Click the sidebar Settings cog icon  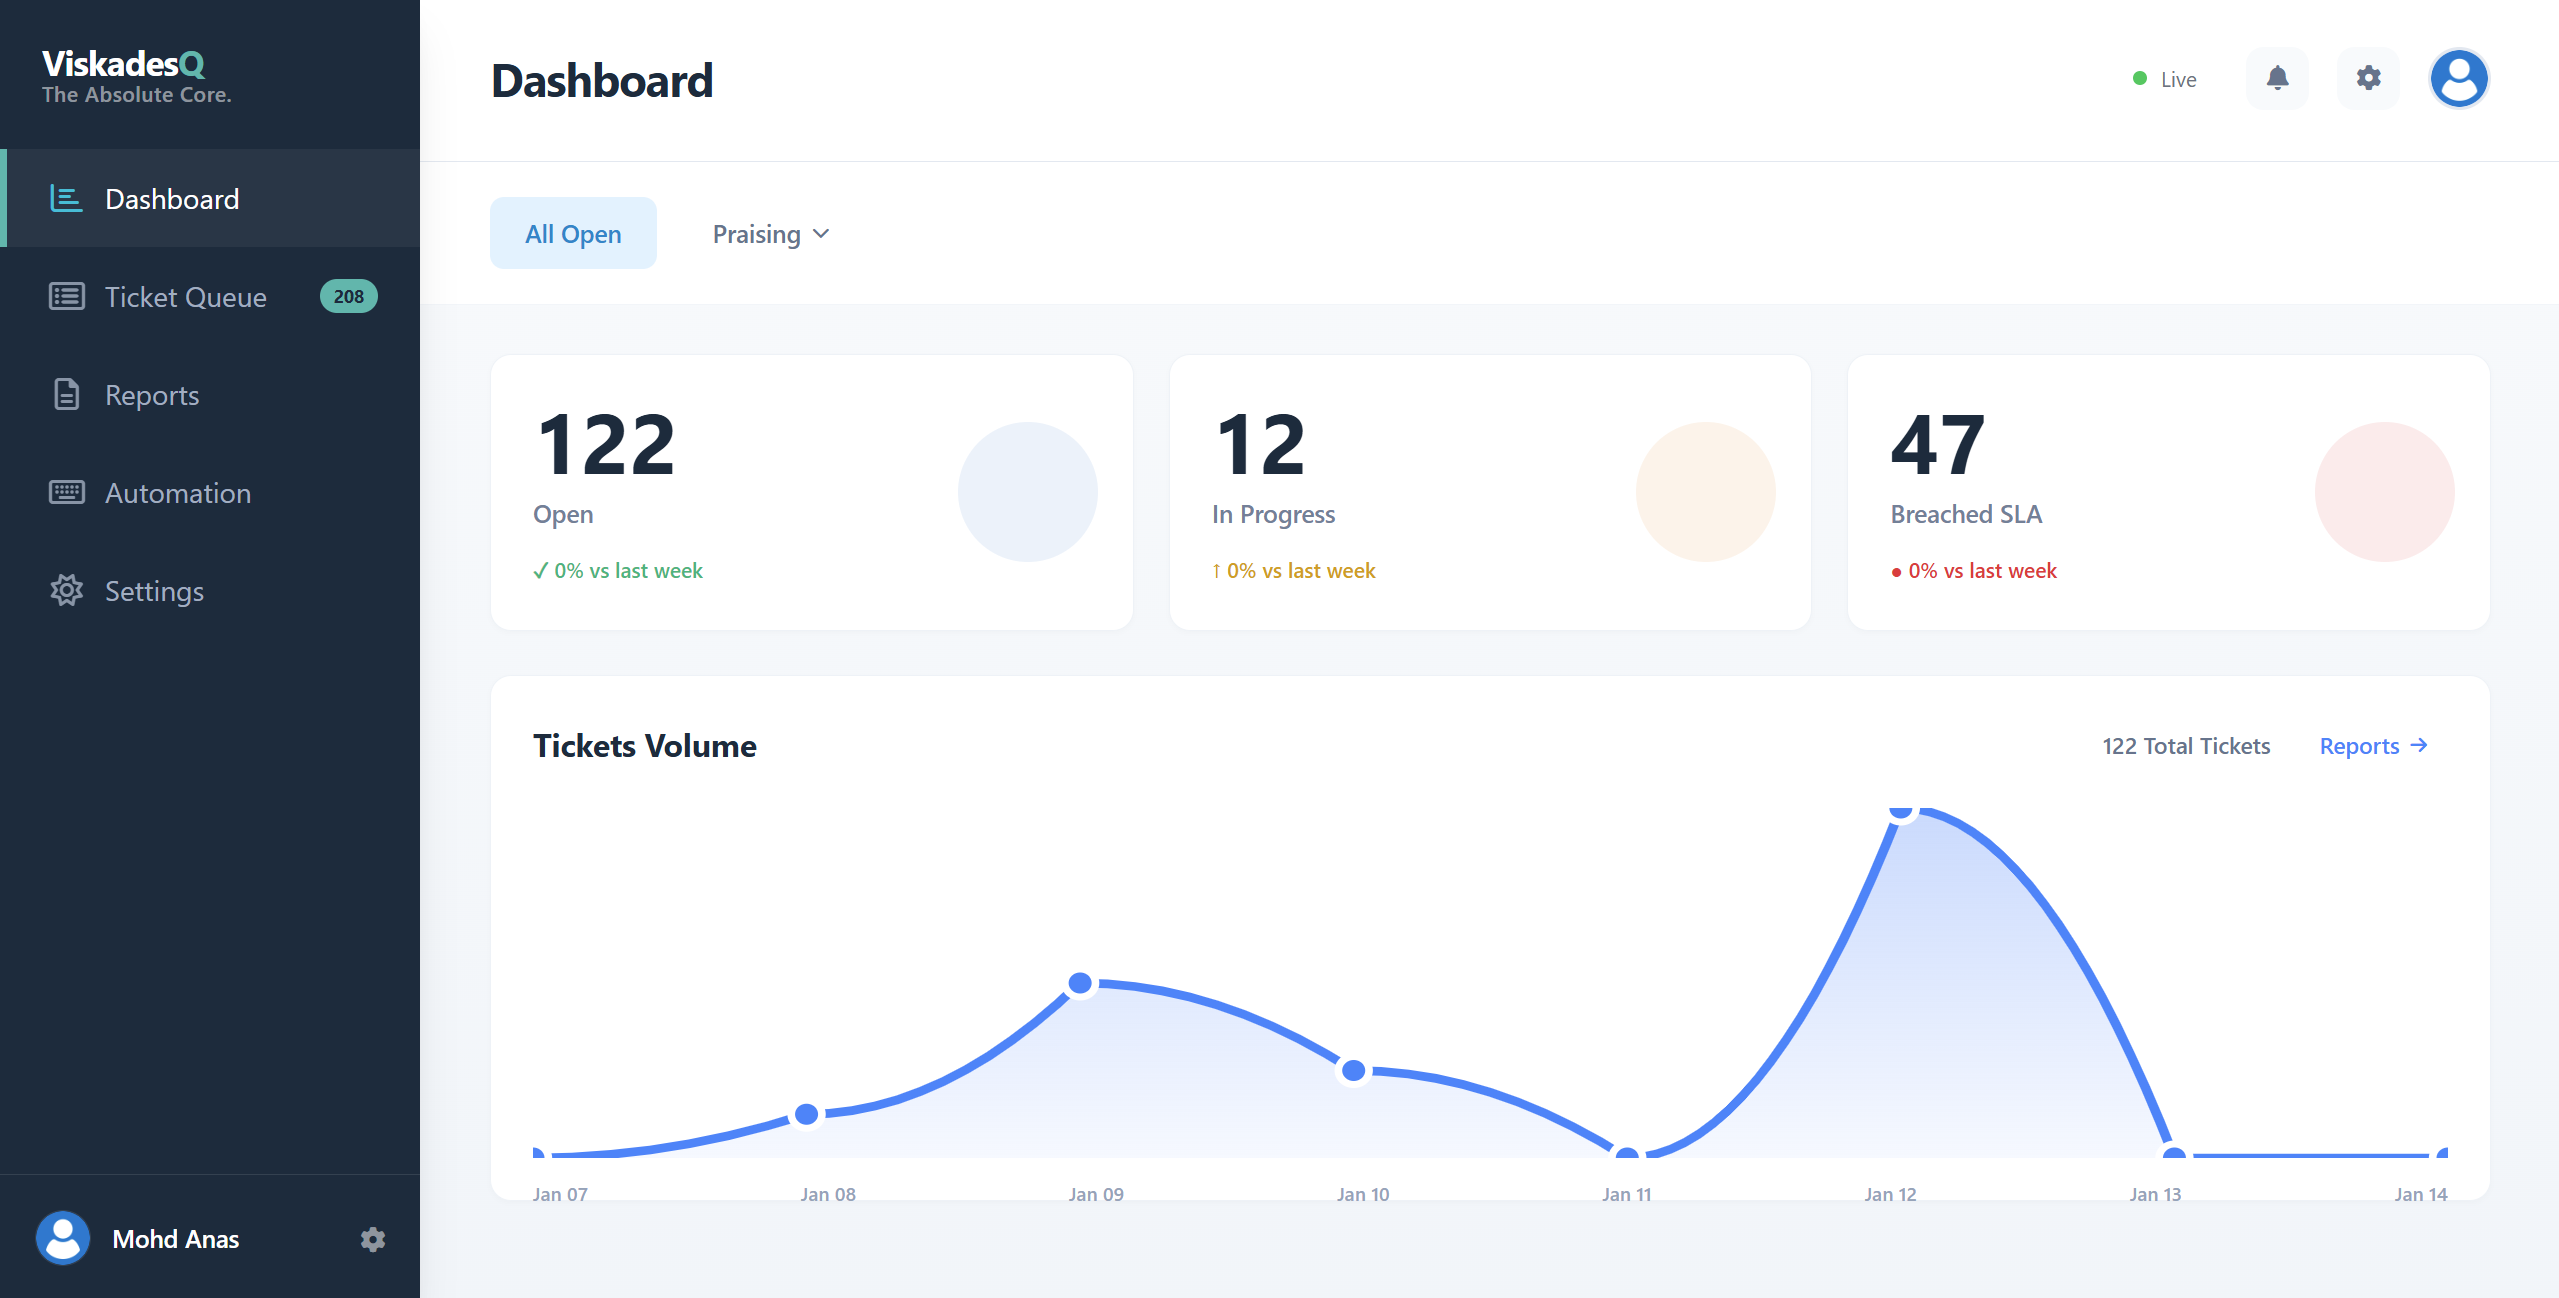[66, 591]
